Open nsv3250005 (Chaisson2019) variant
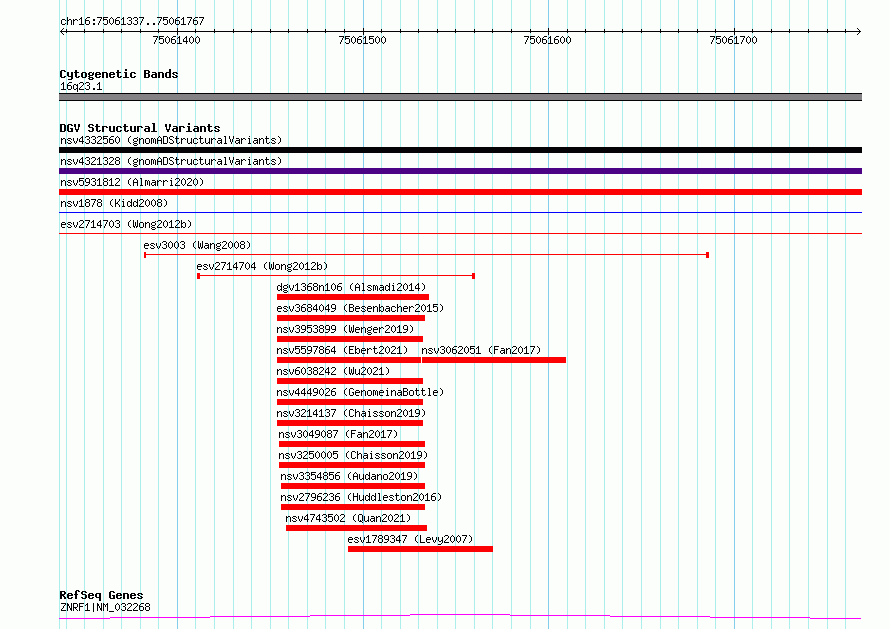This screenshot has height=629, width=890. coord(353,455)
